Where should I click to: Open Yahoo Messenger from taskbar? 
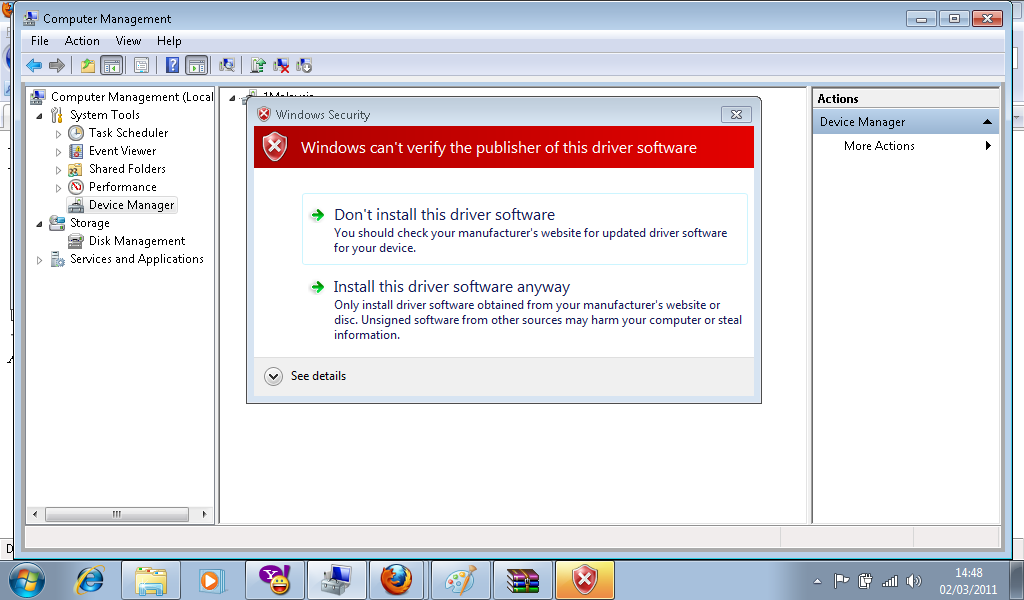coord(275,580)
